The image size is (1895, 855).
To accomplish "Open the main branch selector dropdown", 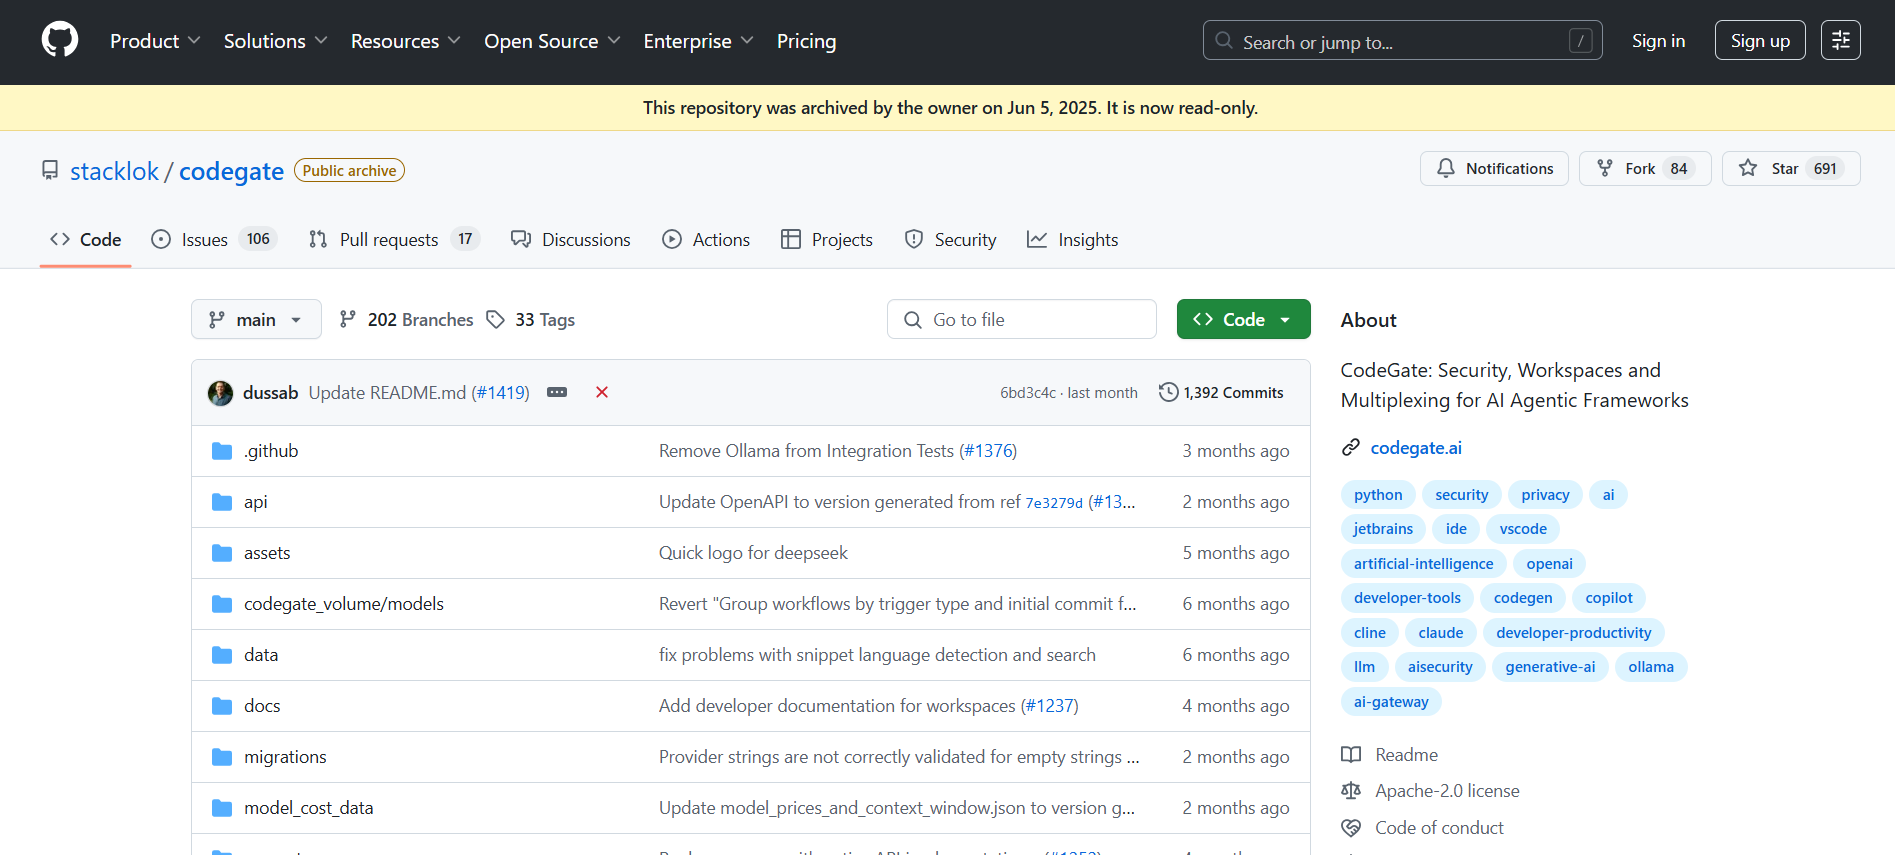I will 256,319.
